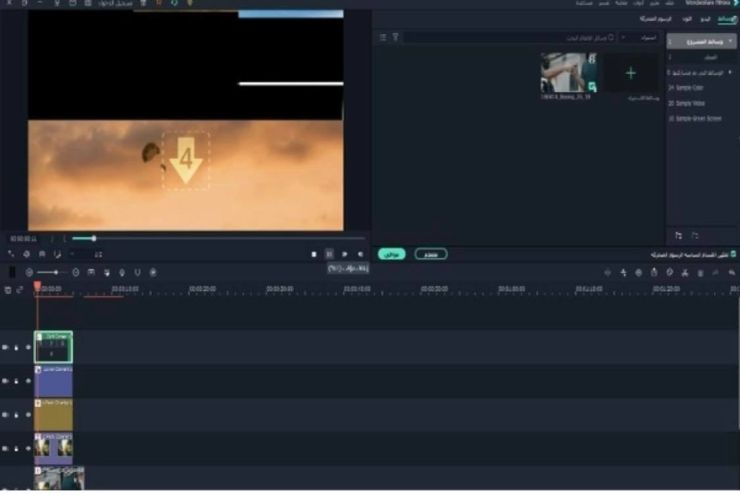The height and width of the screenshot is (495, 740).
Task: Click the list view icon in media panel
Action: 383,37
